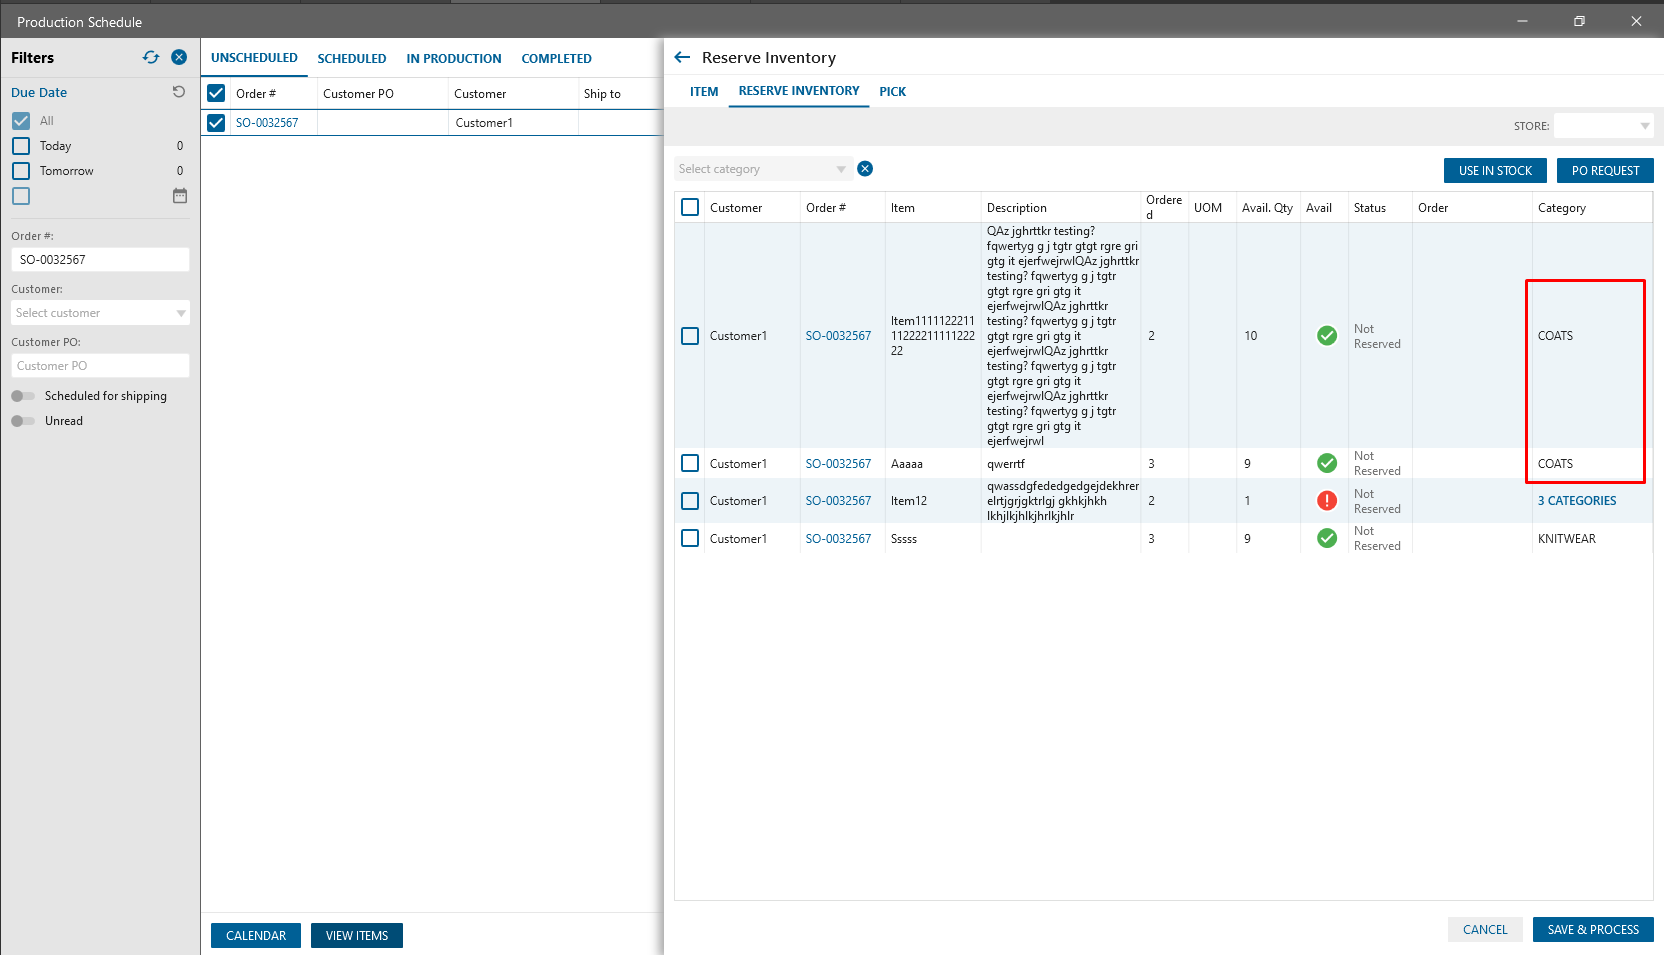The height and width of the screenshot is (955, 1664).
Task: Click the Cancel button
Action: tap(1485, 929)
